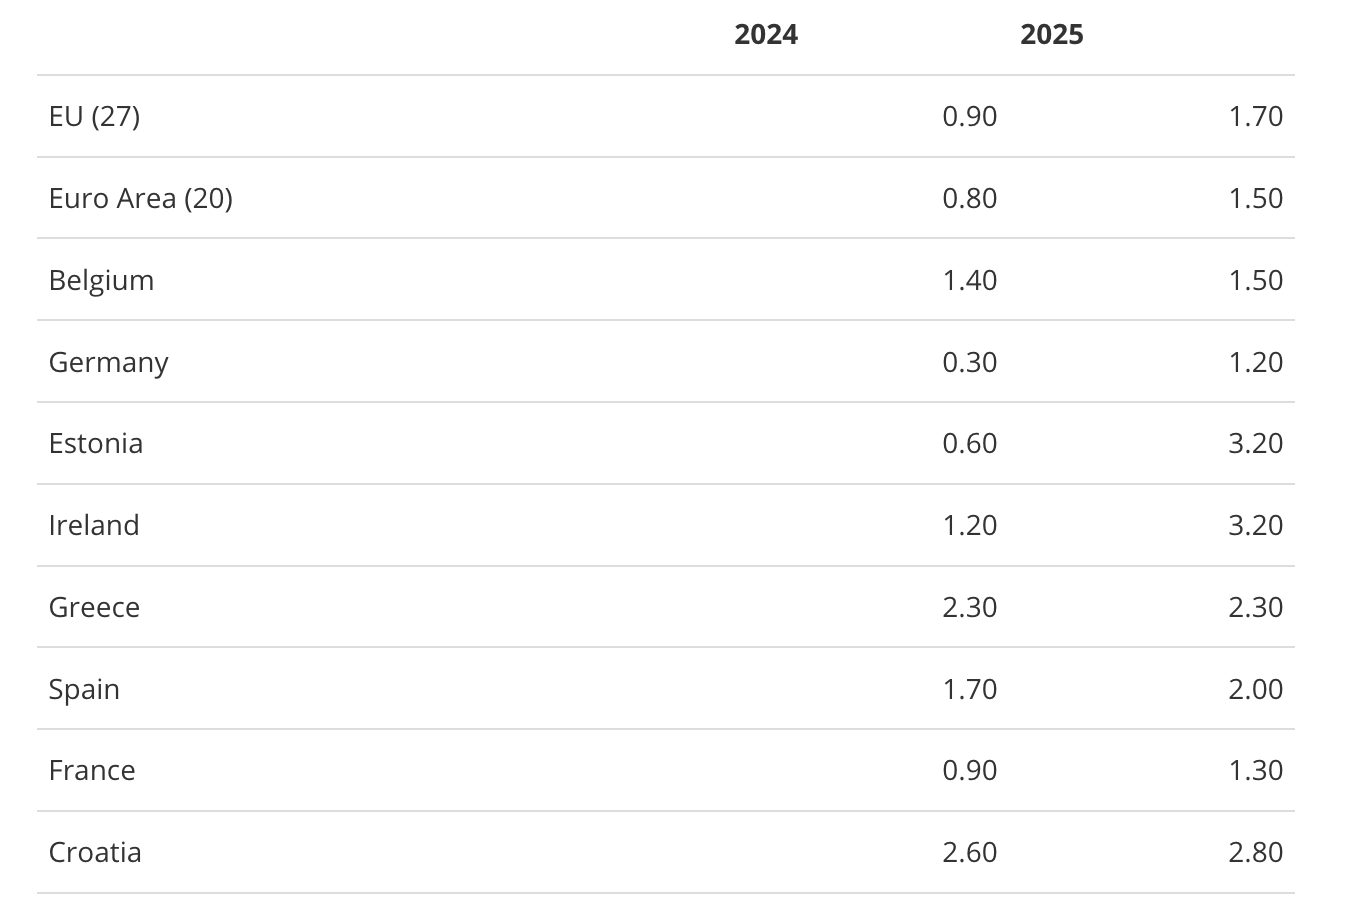Click Estonia's 2025 value 3.20
The image size is (1364, 914).
[x=1256, y=443]
